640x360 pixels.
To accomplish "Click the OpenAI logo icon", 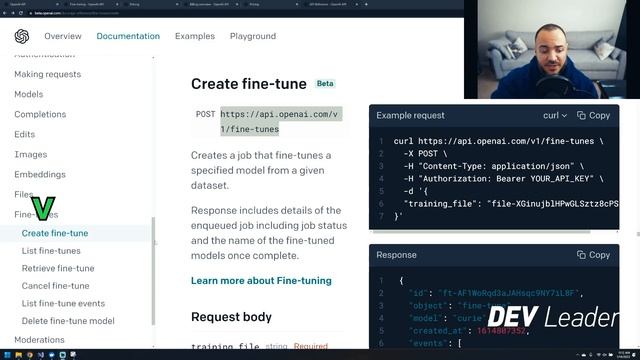I will click(x=22, y=36).
